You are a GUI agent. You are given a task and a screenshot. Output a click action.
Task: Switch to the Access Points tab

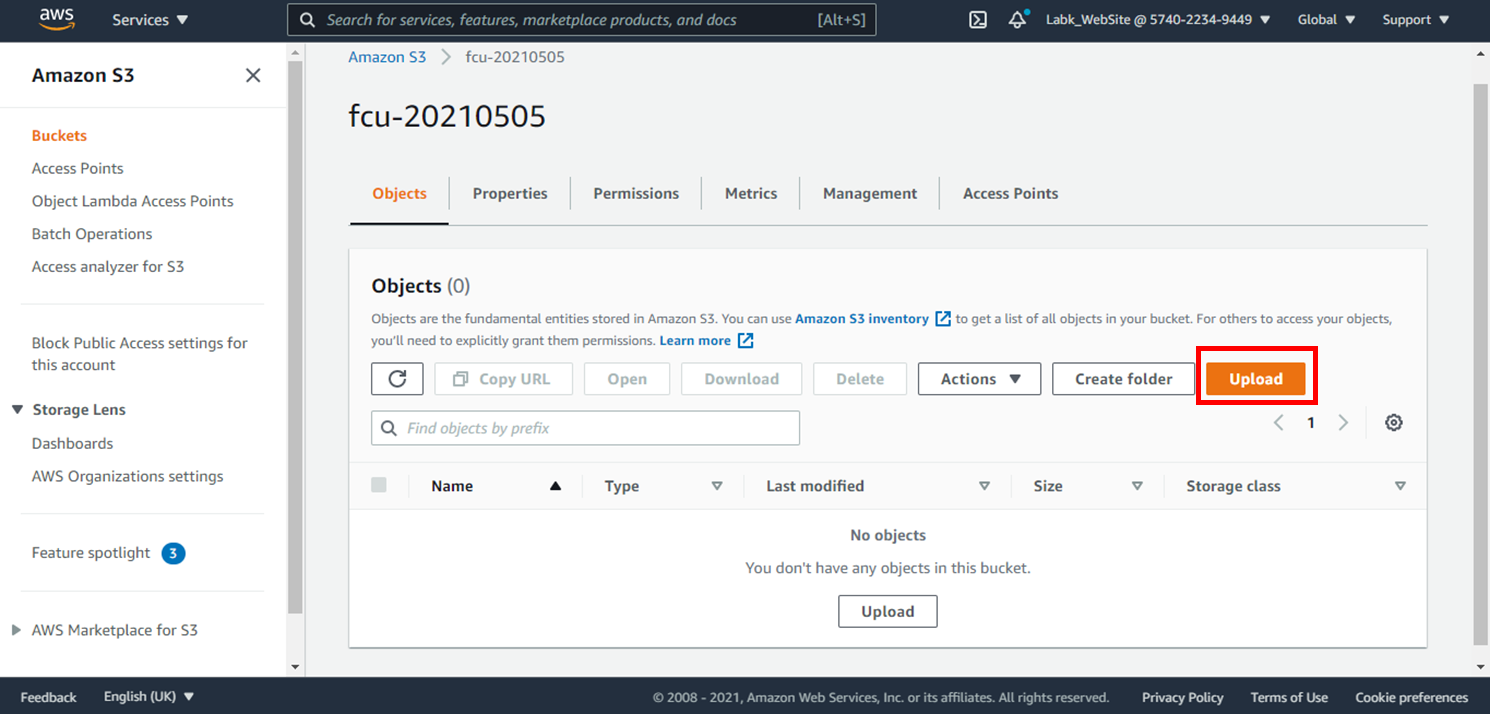(x=1010, y=193)
